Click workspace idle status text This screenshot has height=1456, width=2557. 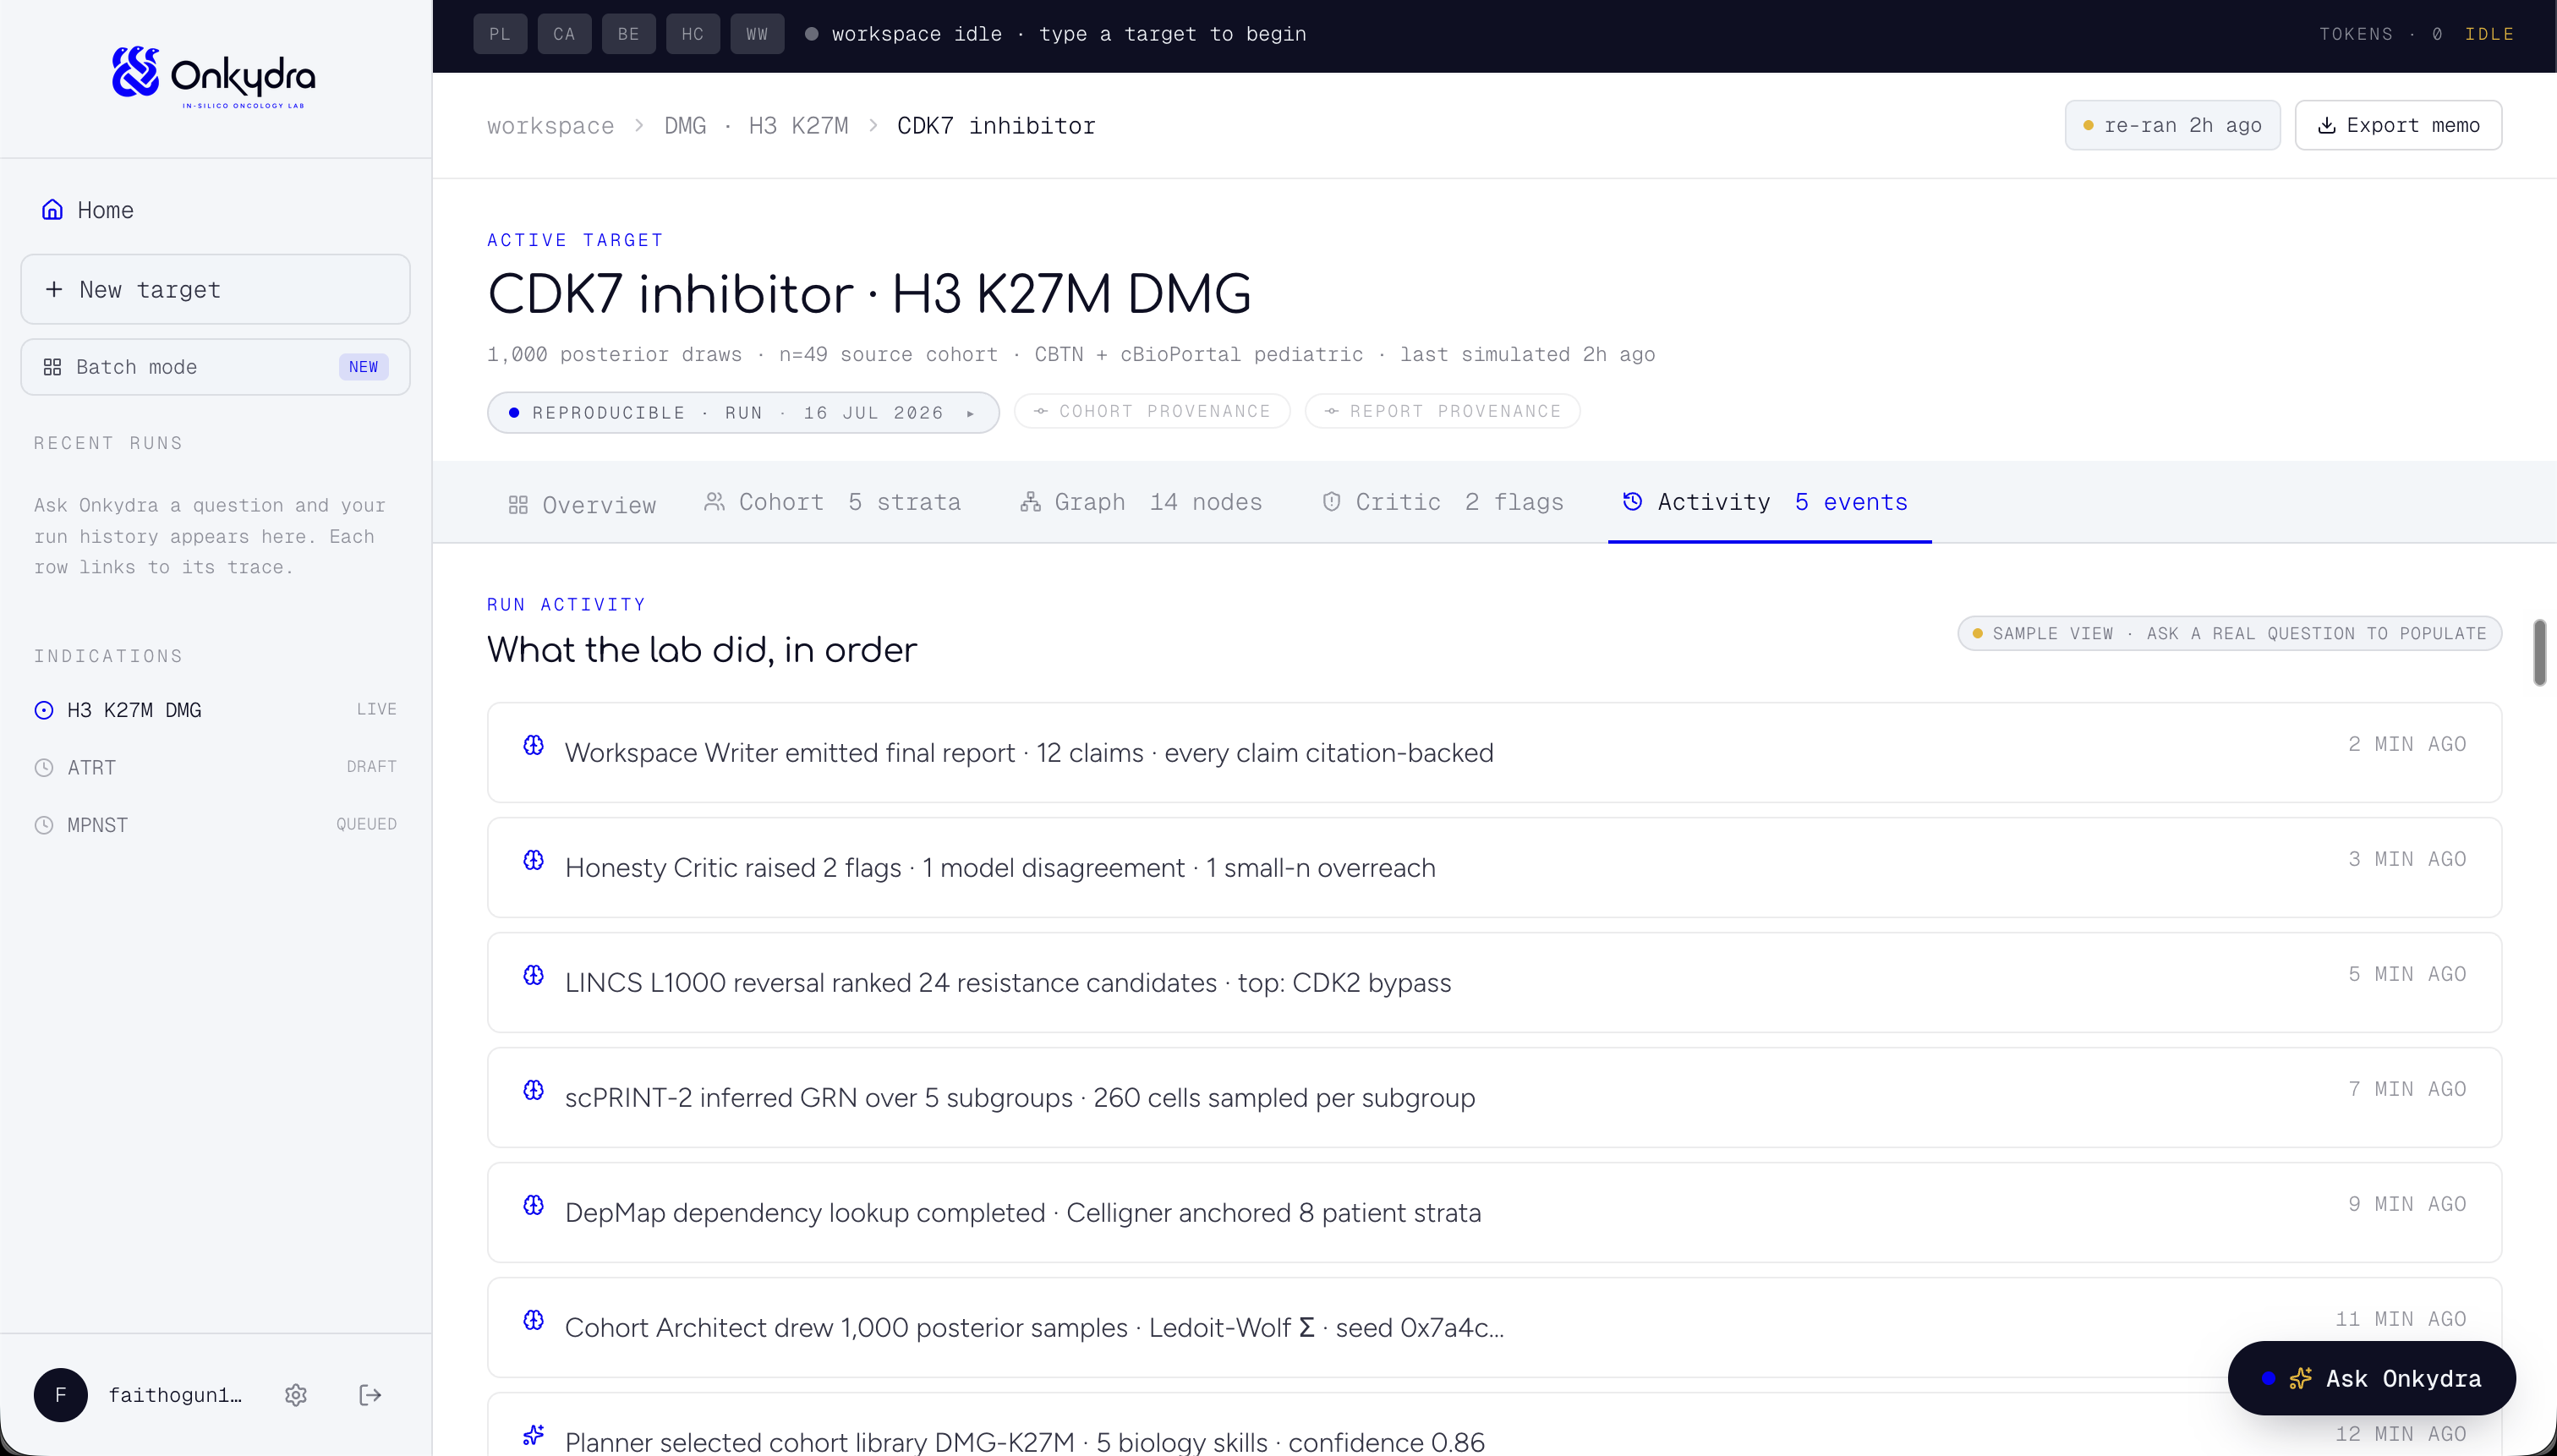[1068, 34]
